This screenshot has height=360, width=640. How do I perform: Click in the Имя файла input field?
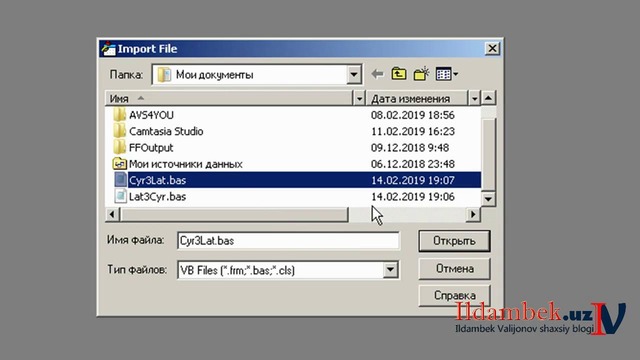tap(288, 240)
